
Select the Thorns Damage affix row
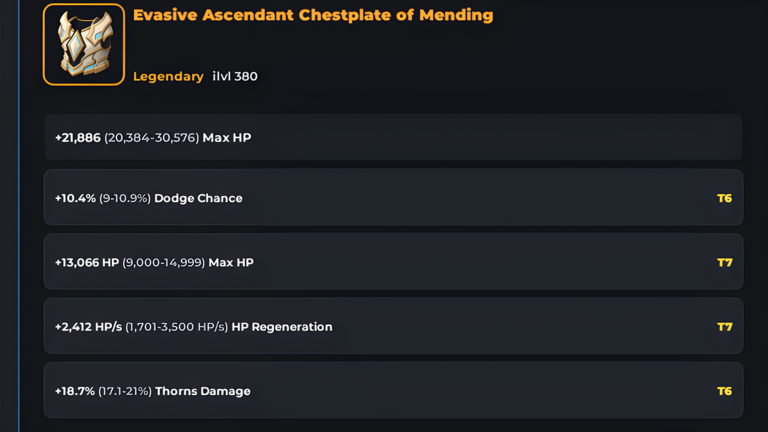393,390
